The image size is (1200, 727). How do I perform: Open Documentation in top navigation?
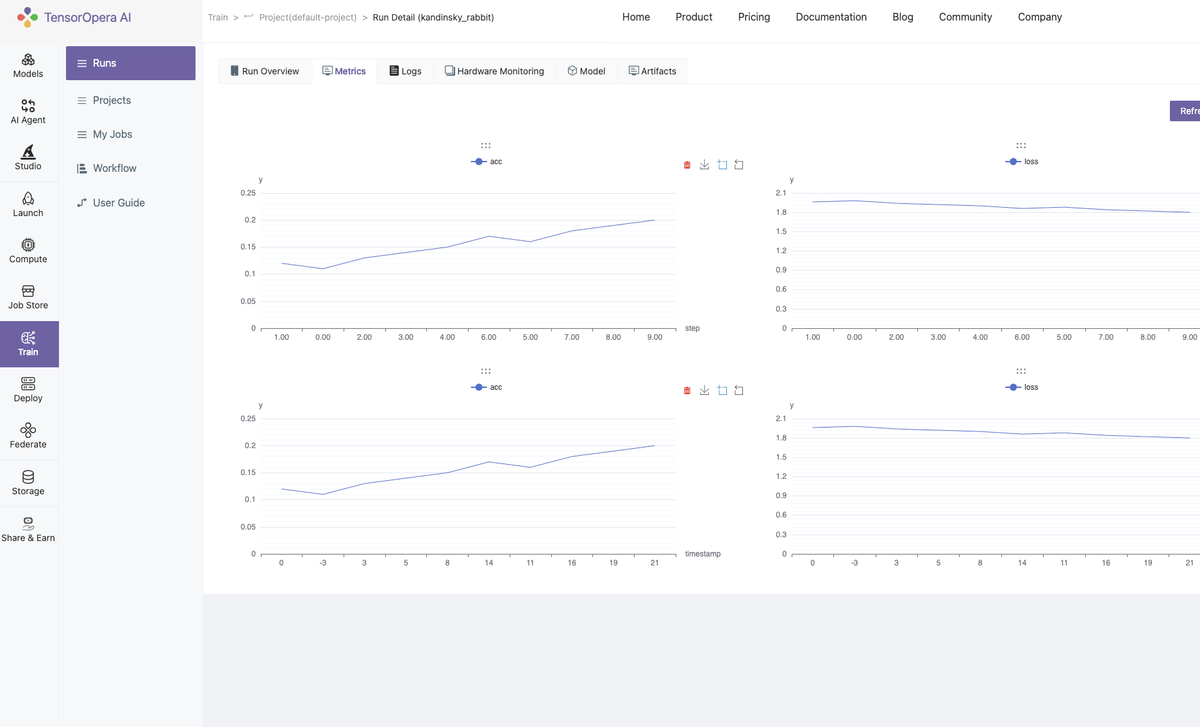tap(831, 17)
